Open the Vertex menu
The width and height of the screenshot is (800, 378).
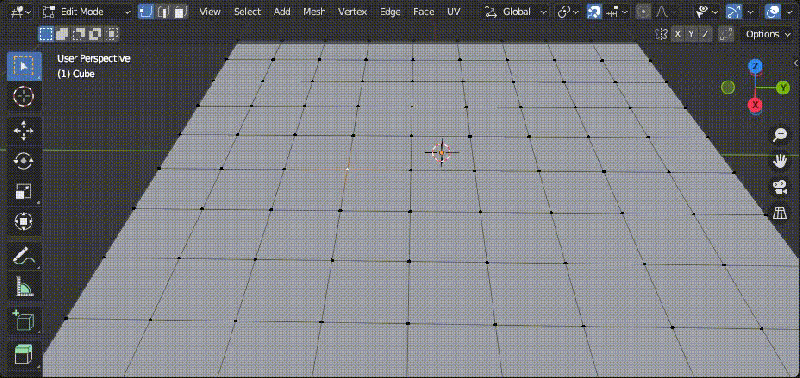tap(353, 11)
